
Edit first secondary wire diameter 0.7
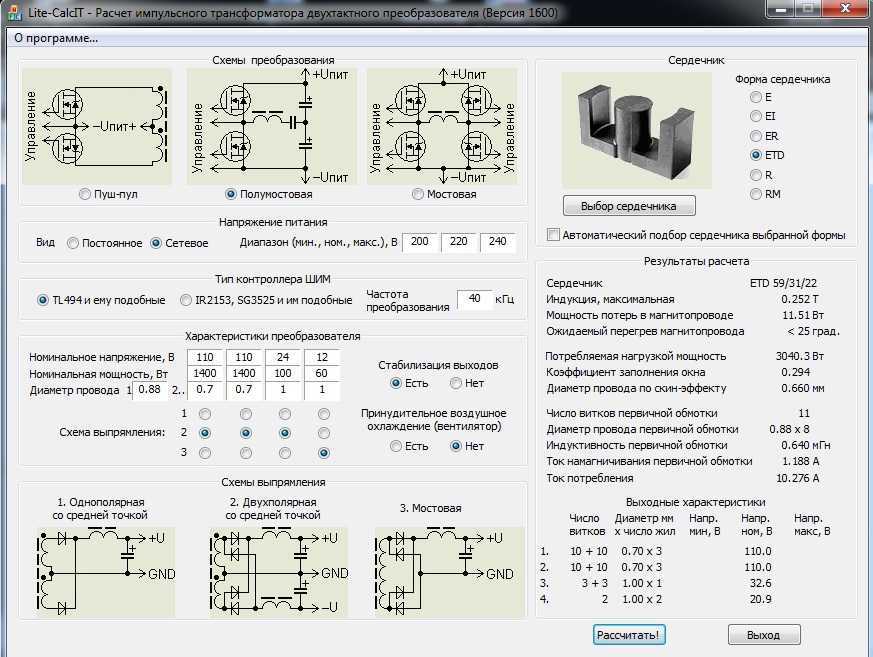coord(205,390)
